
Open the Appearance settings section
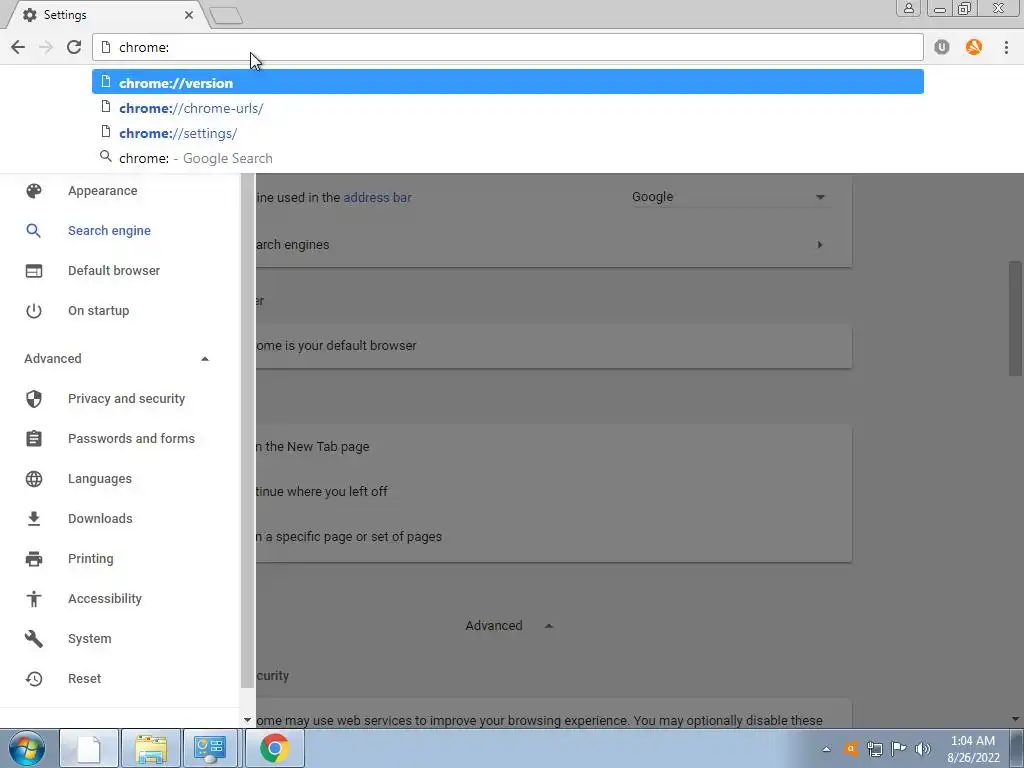(103, 191)
